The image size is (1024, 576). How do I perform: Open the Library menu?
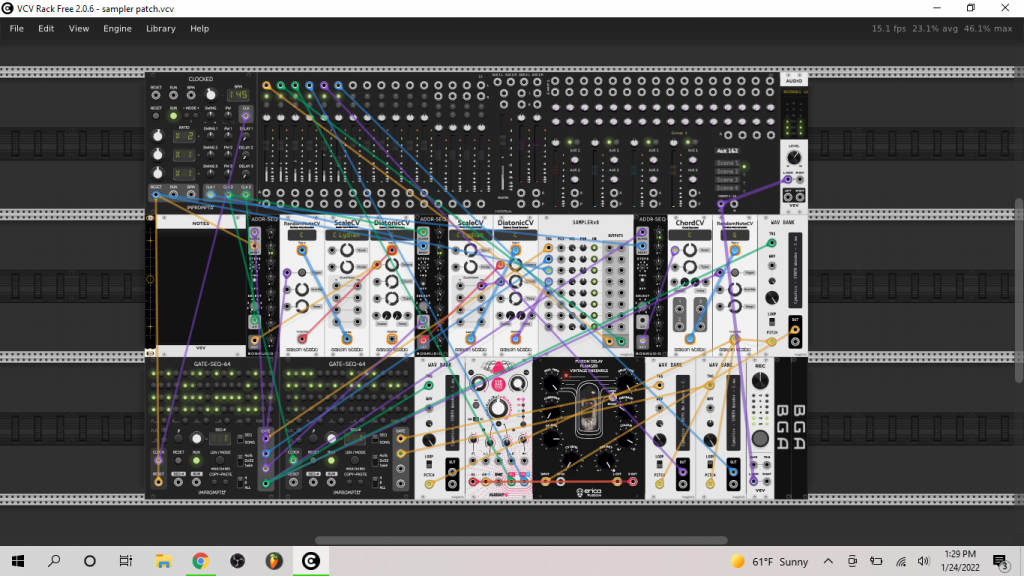tap(161, 29)
